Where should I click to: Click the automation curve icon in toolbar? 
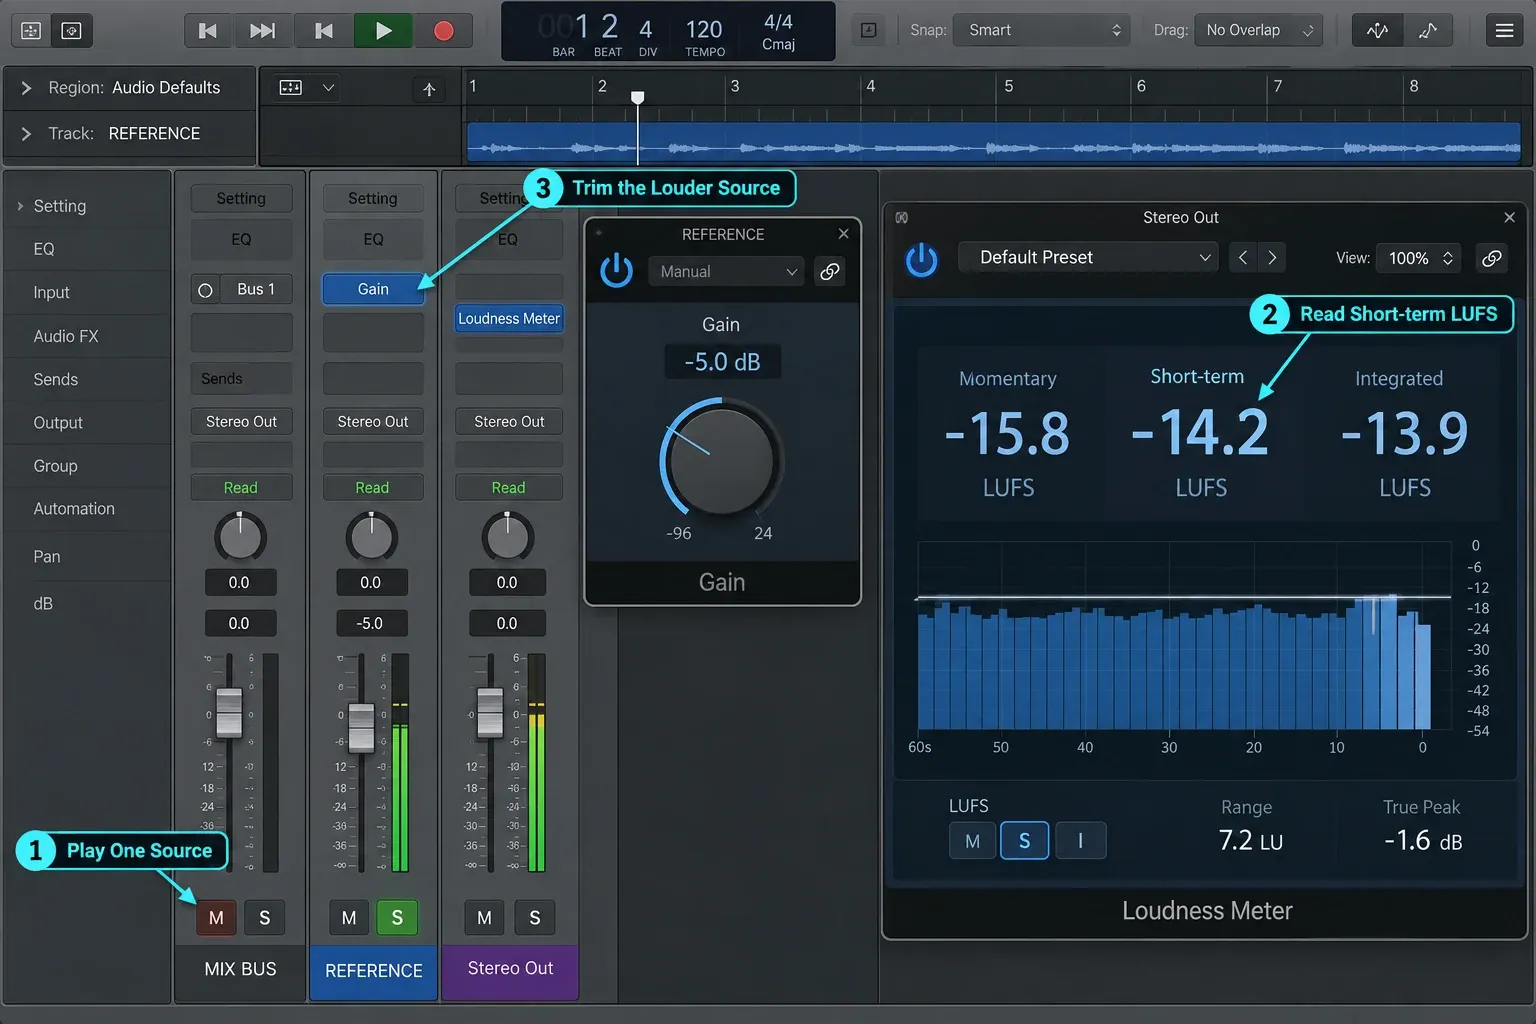pyautogui.click(x=1428, y=31)
